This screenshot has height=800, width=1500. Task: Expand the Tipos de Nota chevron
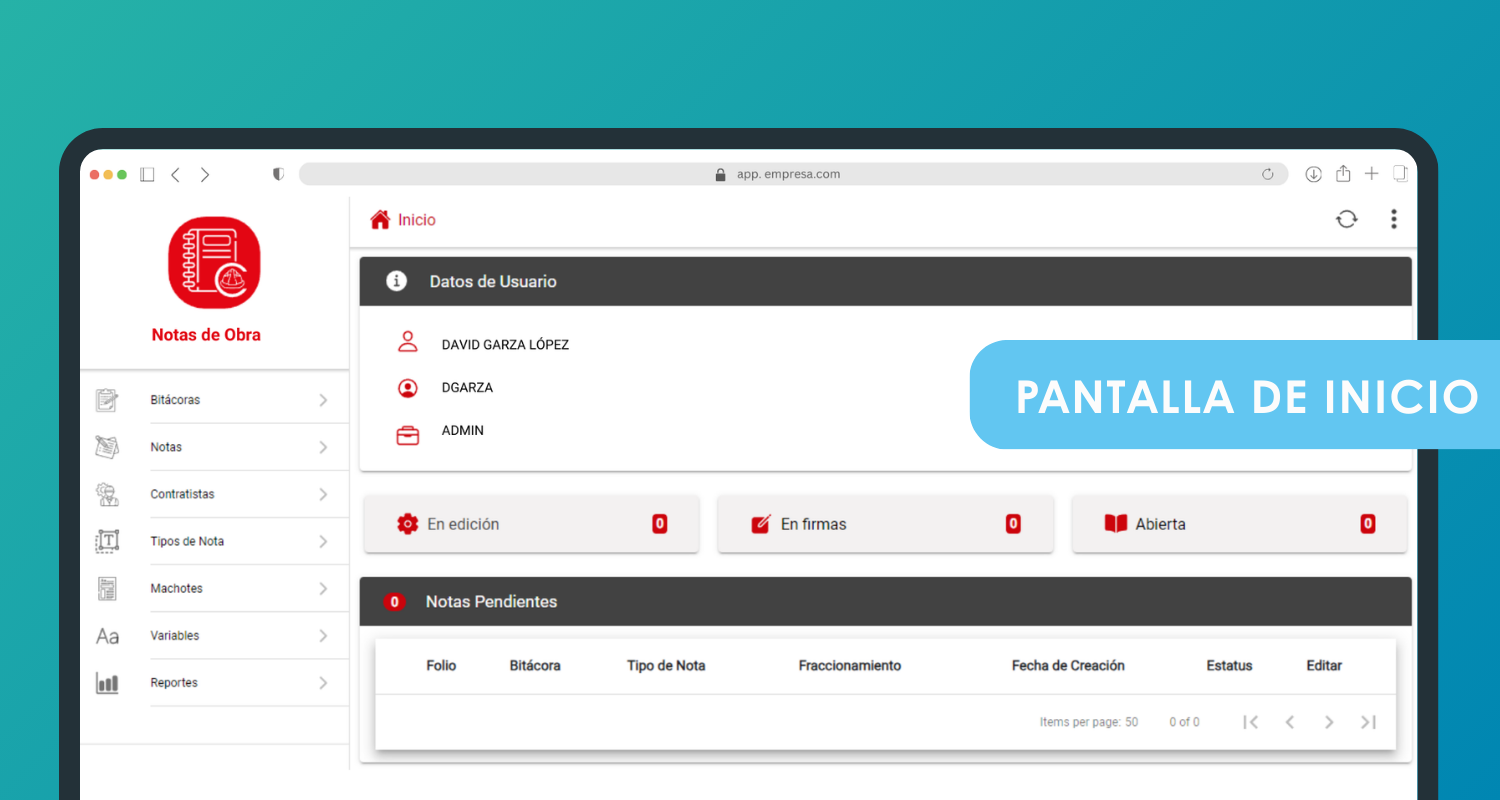click(x=323, y=541)
